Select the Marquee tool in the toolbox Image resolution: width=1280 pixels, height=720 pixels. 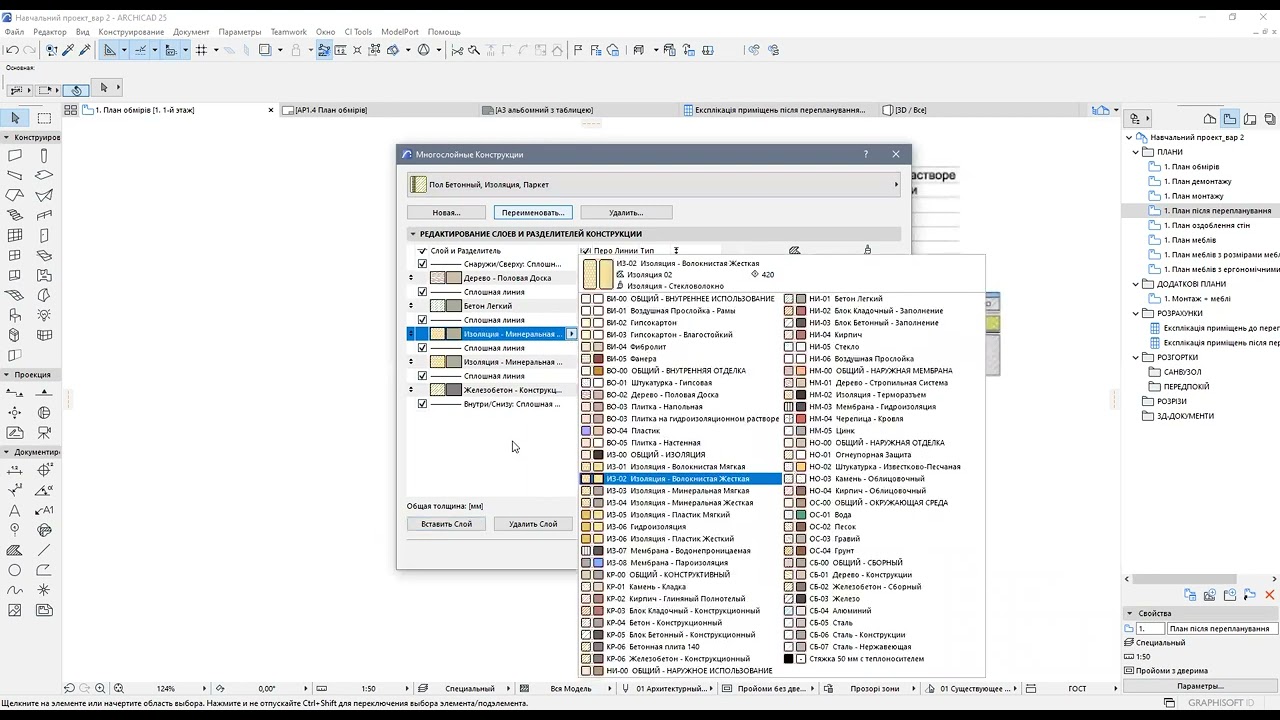[x=44, y=118]
